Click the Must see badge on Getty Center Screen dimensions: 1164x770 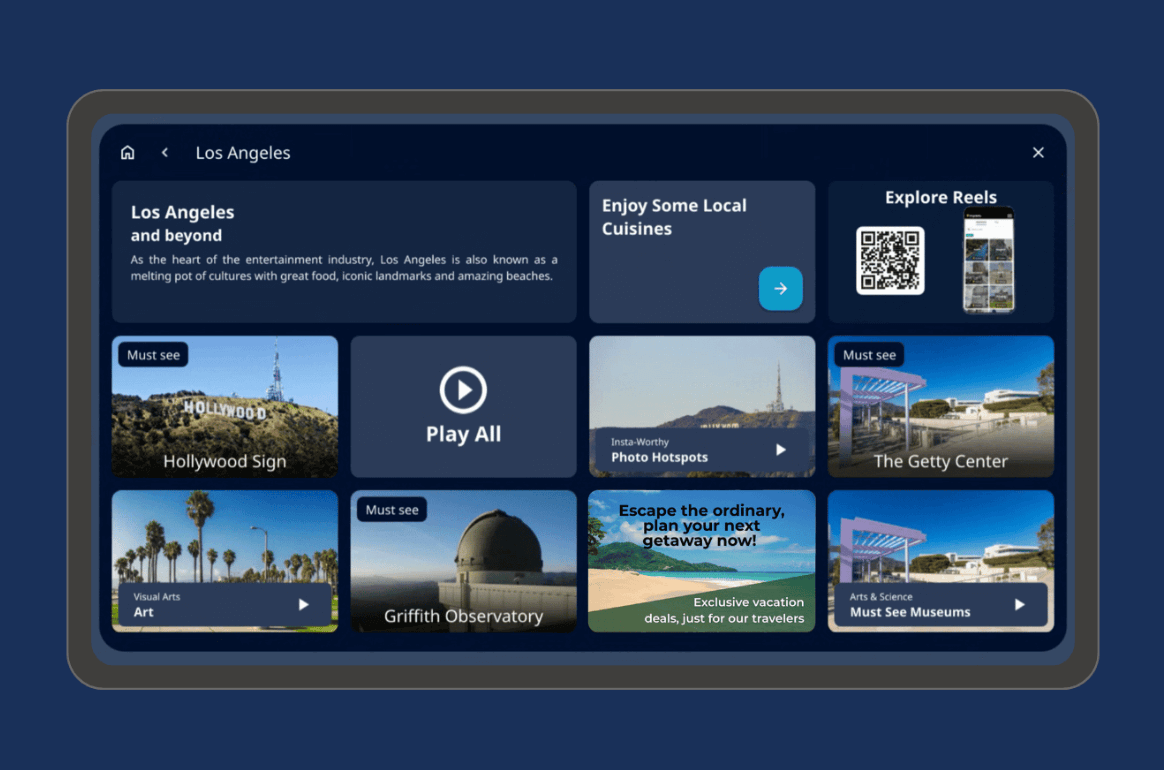tap(869, 355)
